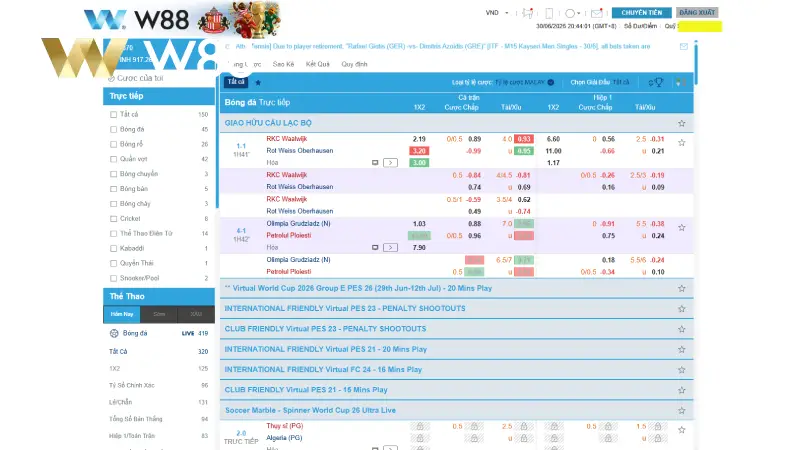Open the circle icon dropdown in header

(x=572, y=13)
